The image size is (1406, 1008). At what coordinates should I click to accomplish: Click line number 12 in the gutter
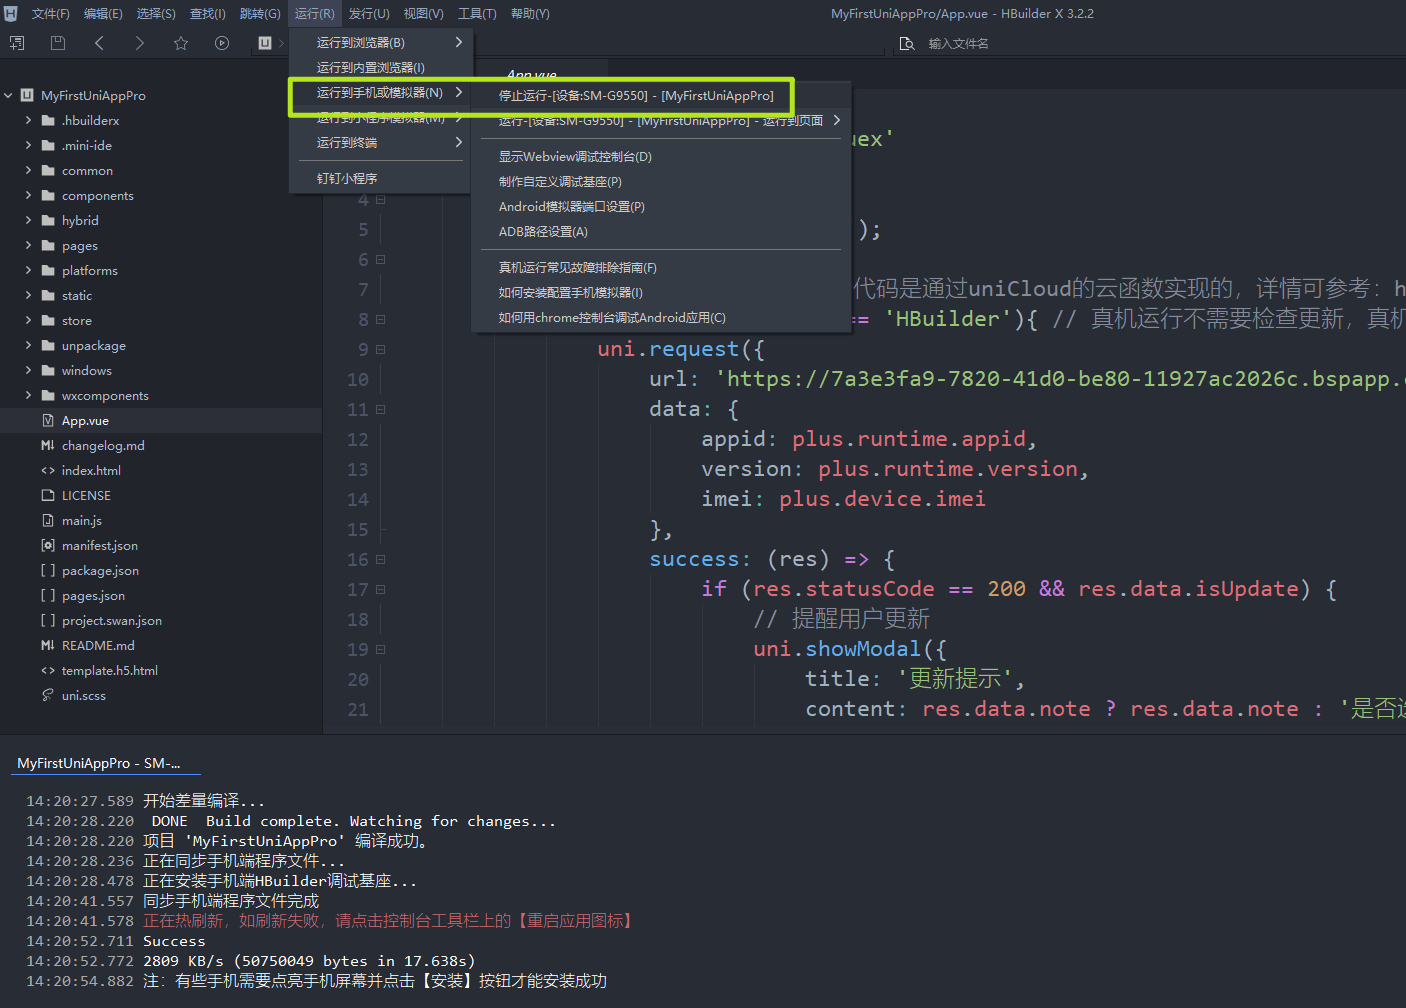(x=358, y=440)
